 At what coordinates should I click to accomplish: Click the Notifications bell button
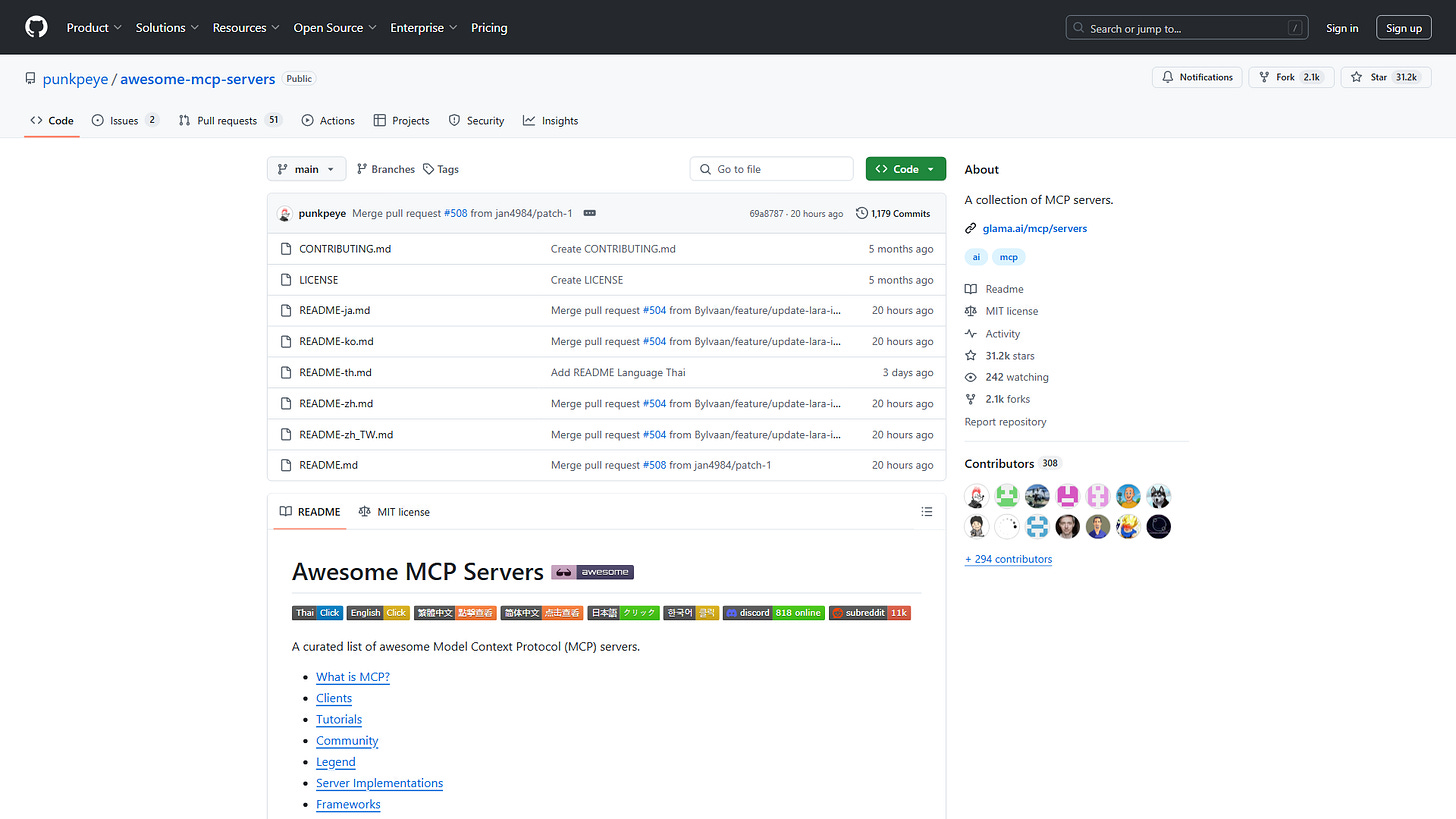tap(1197, 77)
